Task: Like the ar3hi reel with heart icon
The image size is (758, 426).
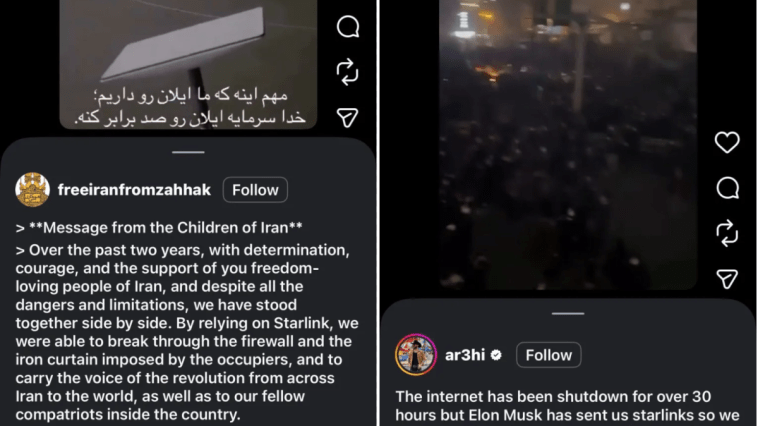Action: [x=727, y=142]
